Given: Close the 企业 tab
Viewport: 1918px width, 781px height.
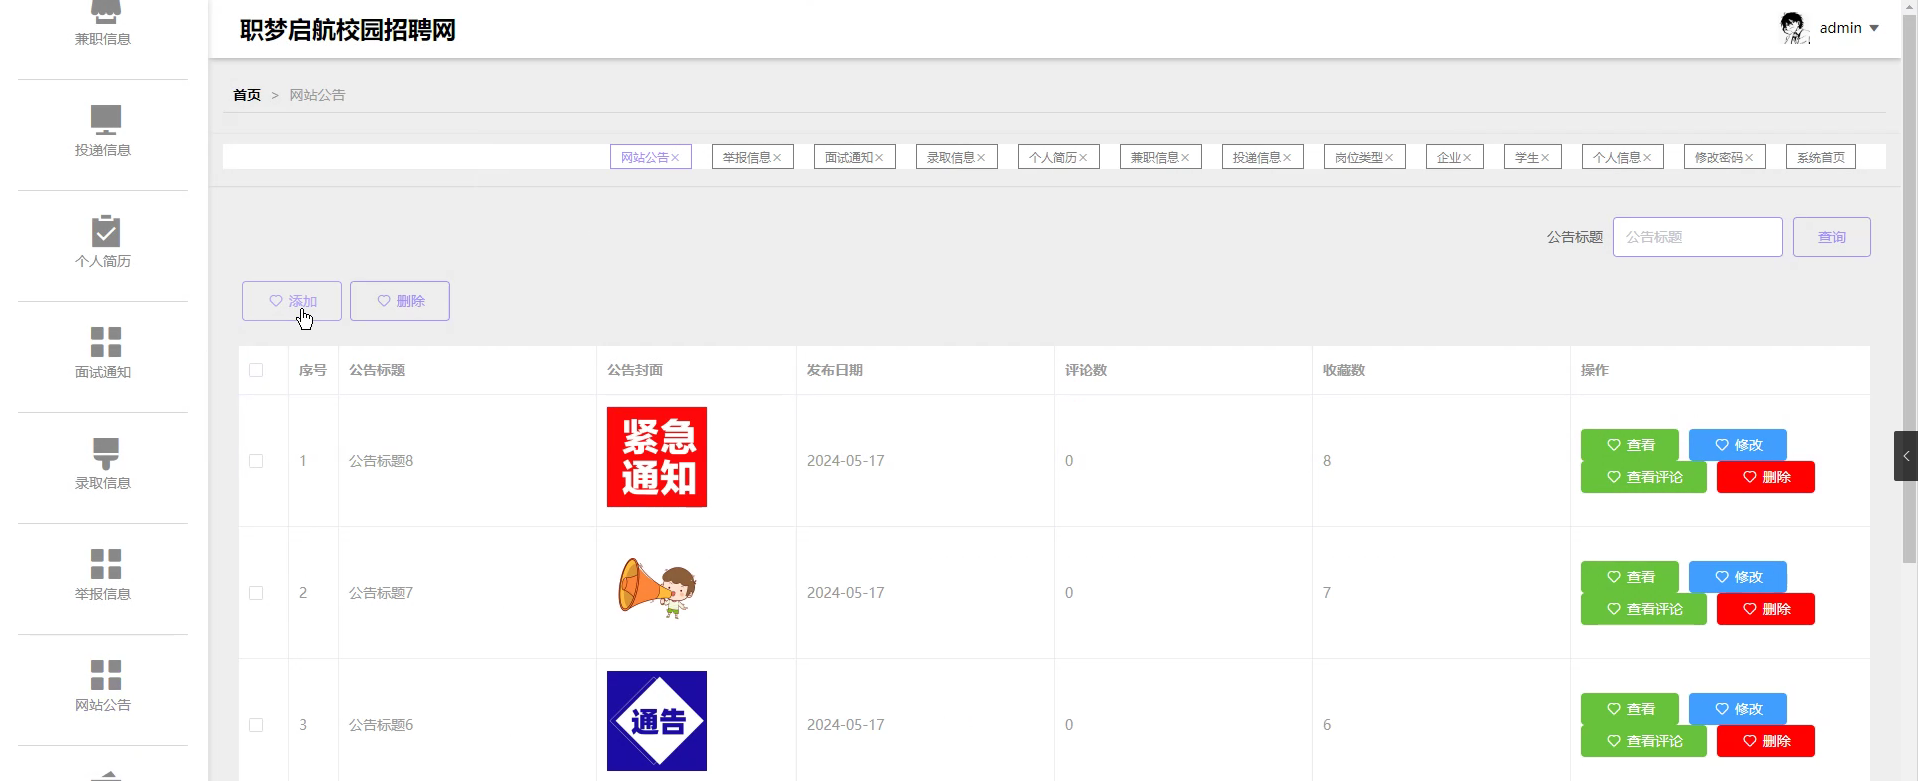Looking at the screenshot, I should tap(1467, 158).
